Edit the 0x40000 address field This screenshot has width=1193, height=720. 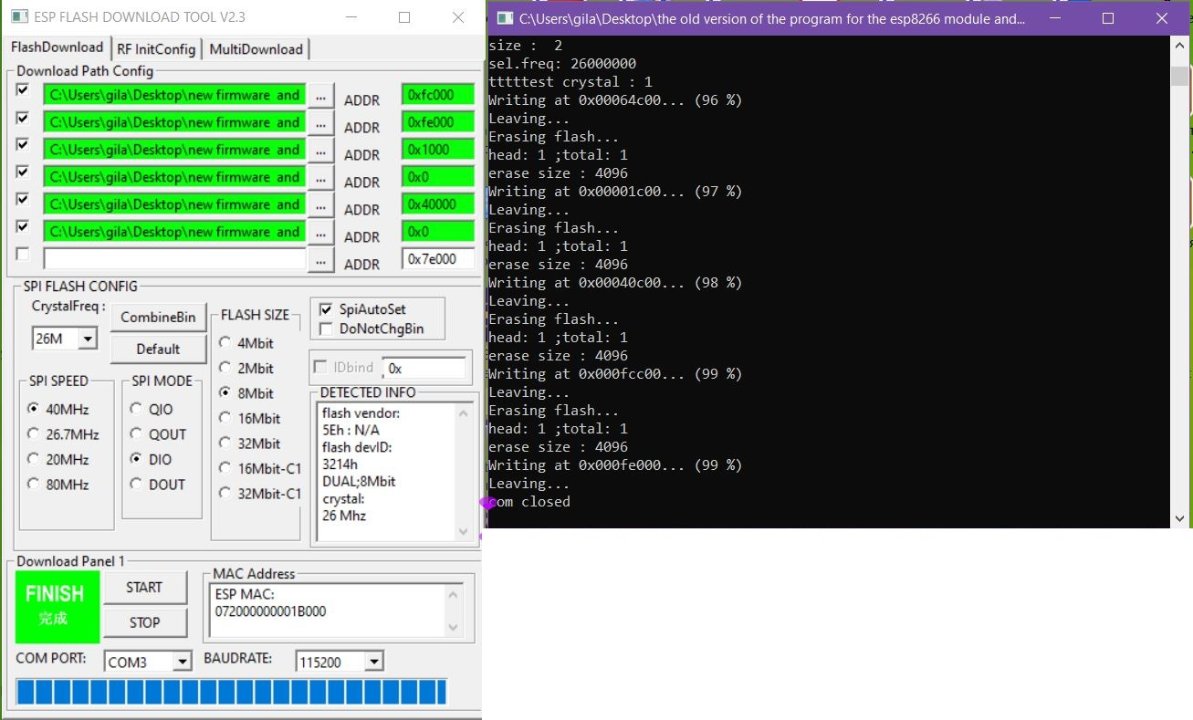coord(437,205)
